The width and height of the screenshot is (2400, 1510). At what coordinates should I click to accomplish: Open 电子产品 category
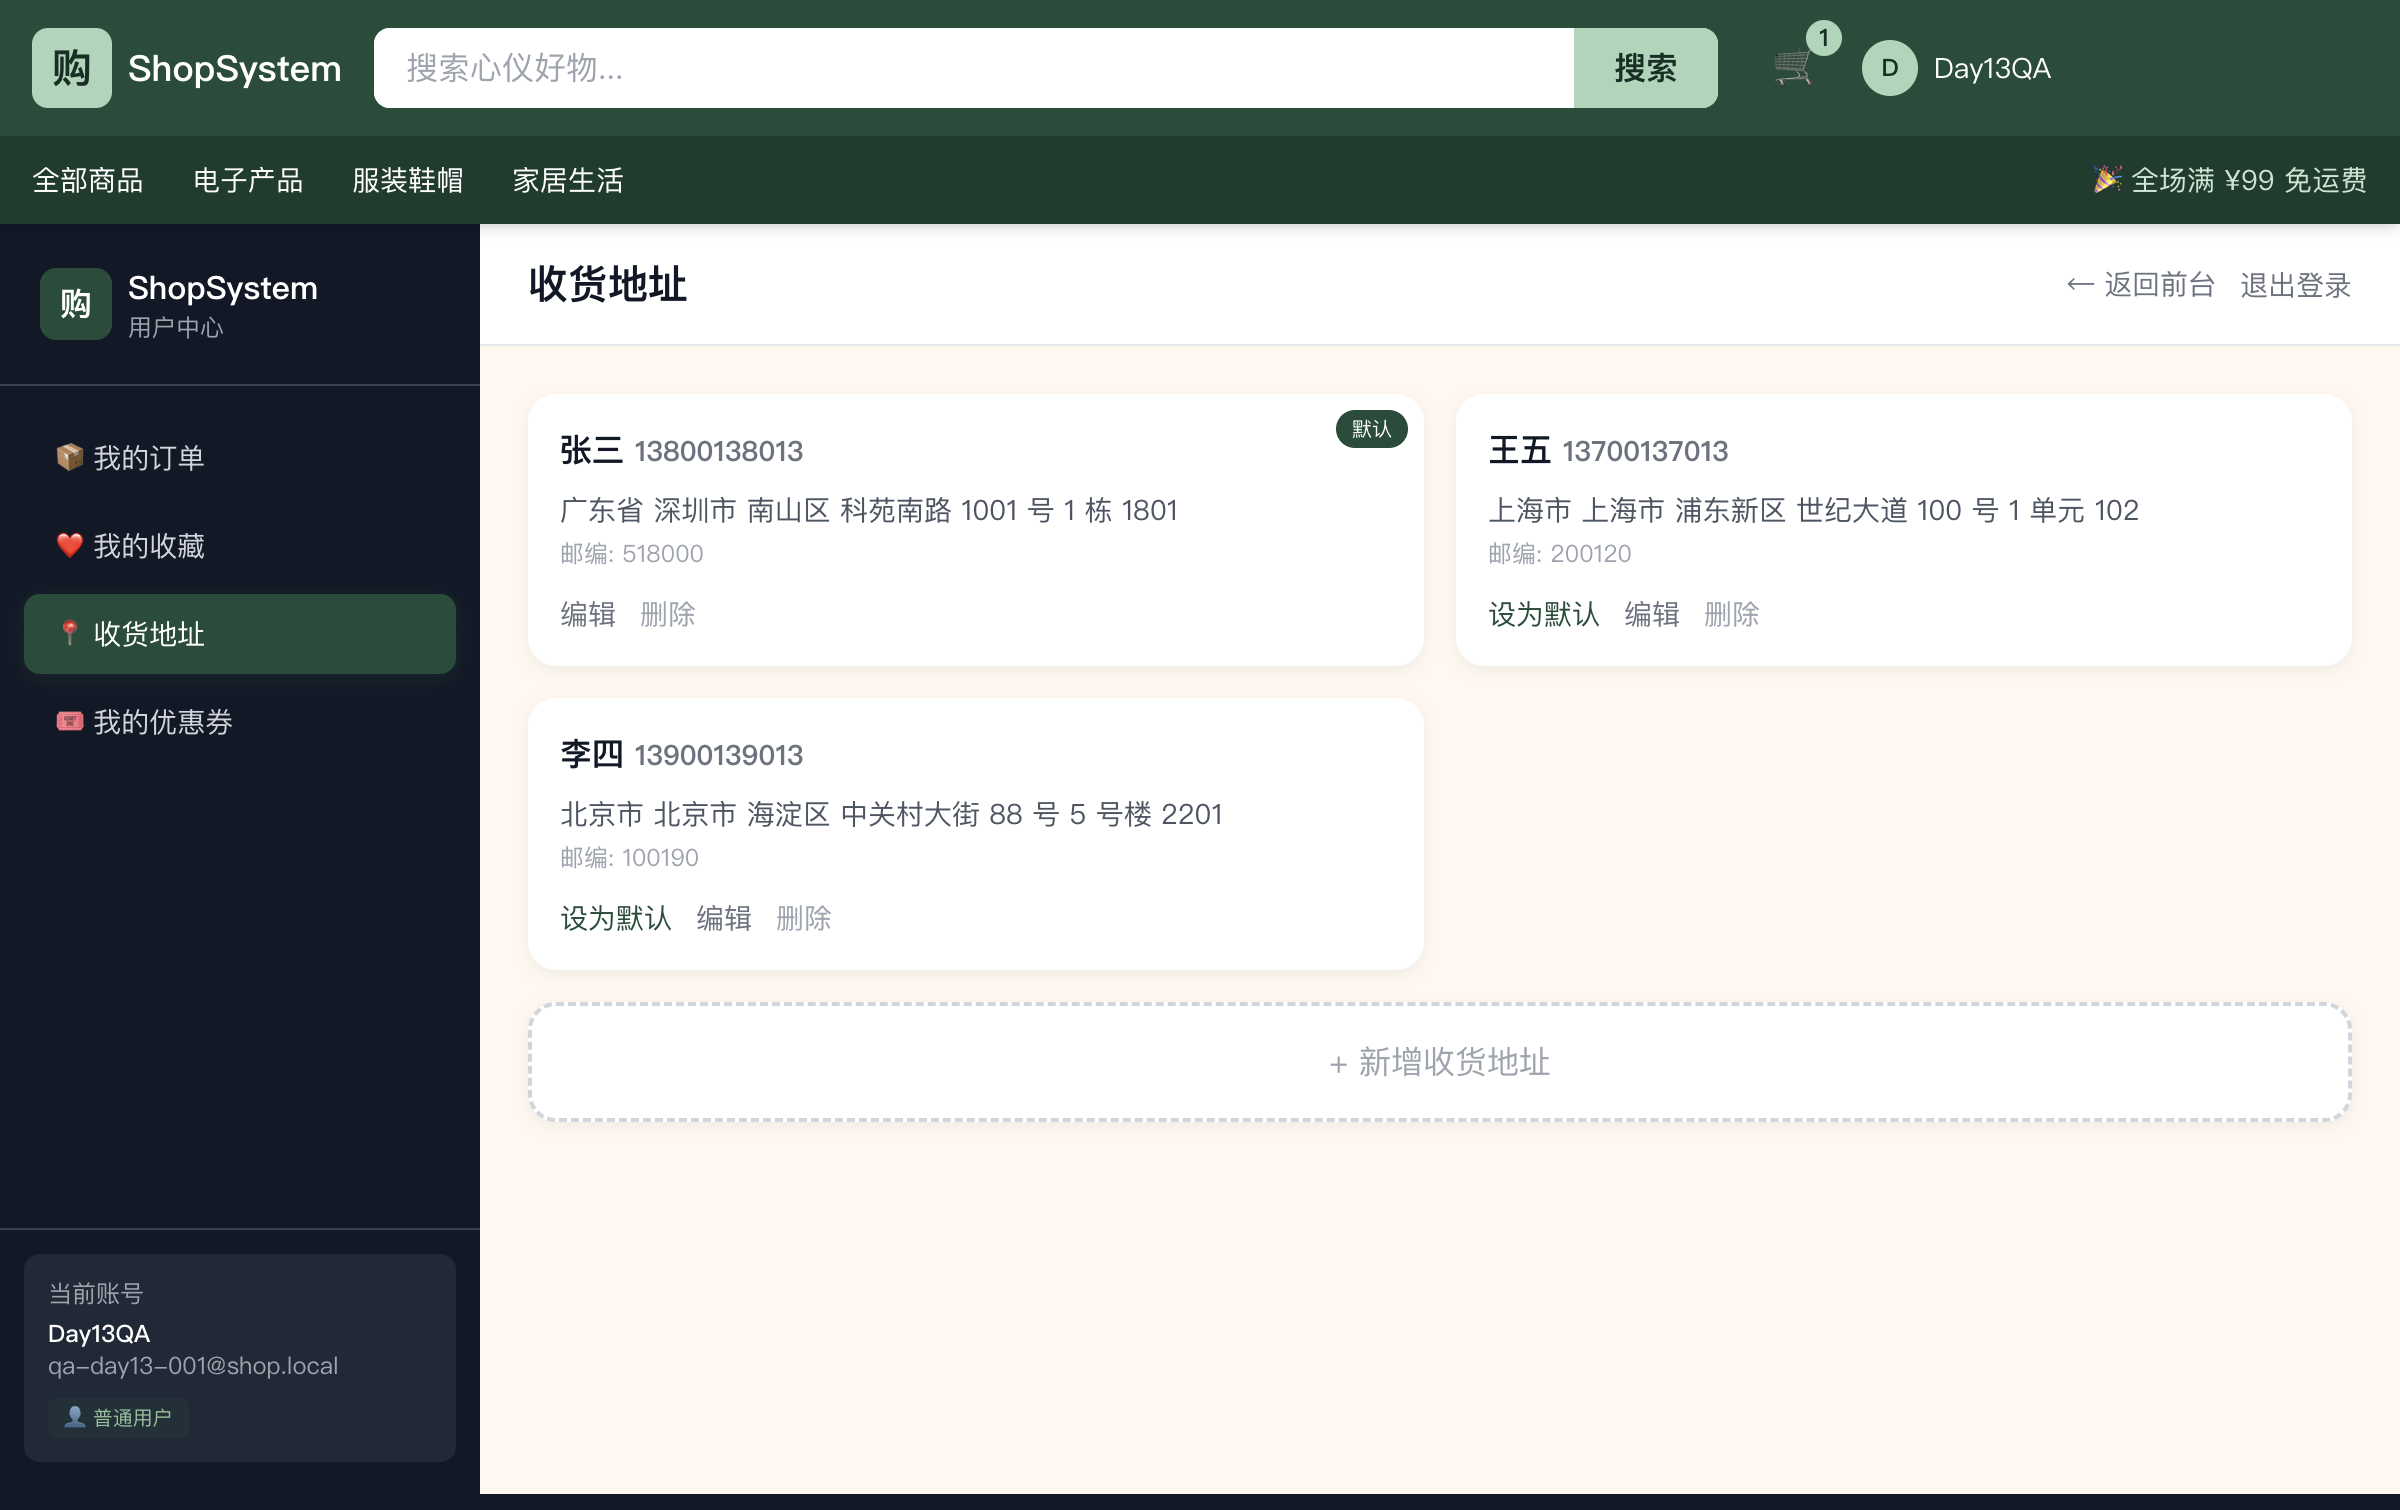(248, 180)
